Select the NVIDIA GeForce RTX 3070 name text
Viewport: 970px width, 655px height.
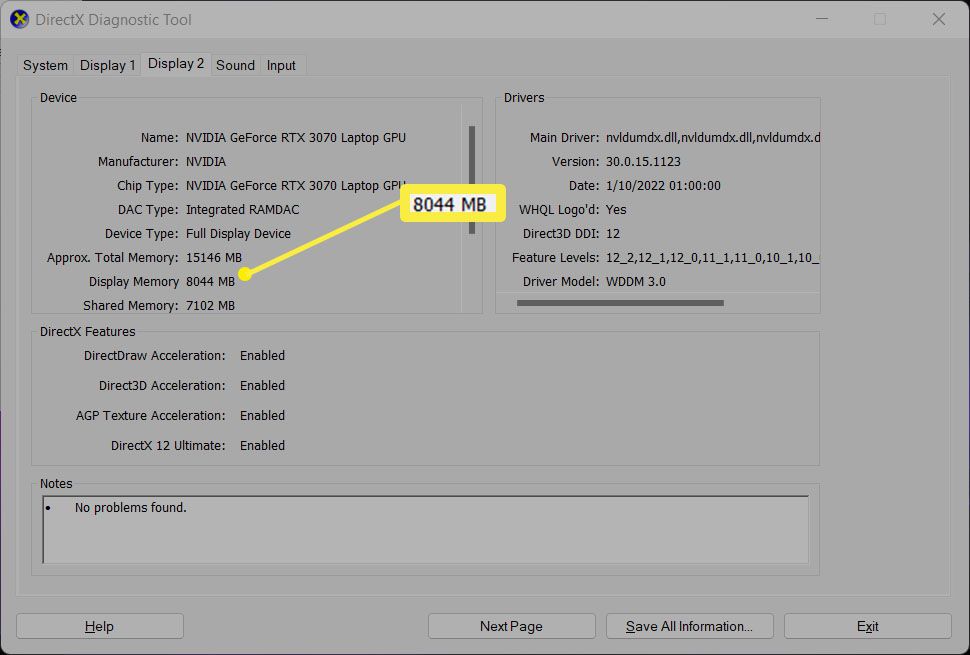(295, 137)
